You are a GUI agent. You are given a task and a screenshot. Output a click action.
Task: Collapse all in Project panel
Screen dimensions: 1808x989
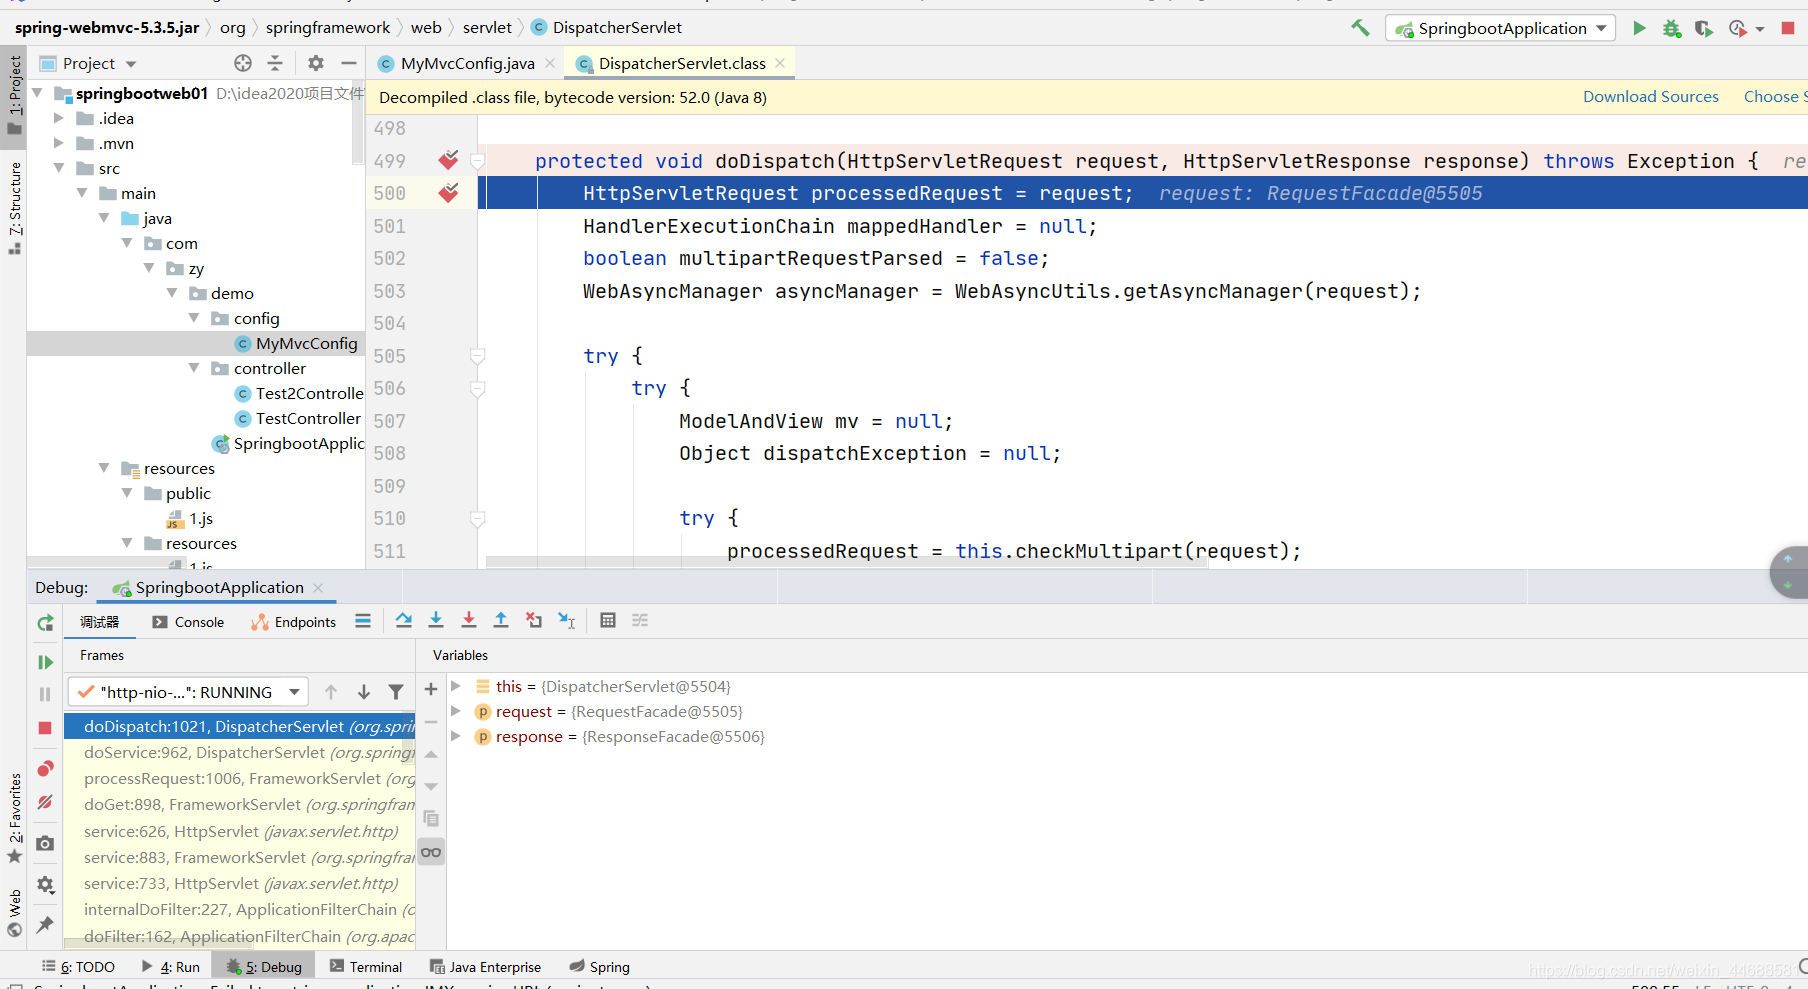[x=275, y=63]
